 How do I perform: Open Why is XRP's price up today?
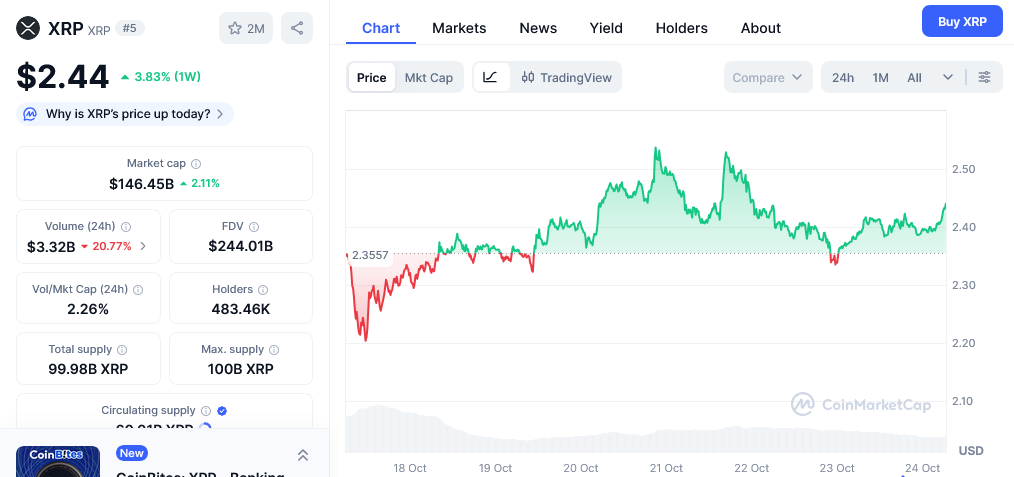[125, 114]
